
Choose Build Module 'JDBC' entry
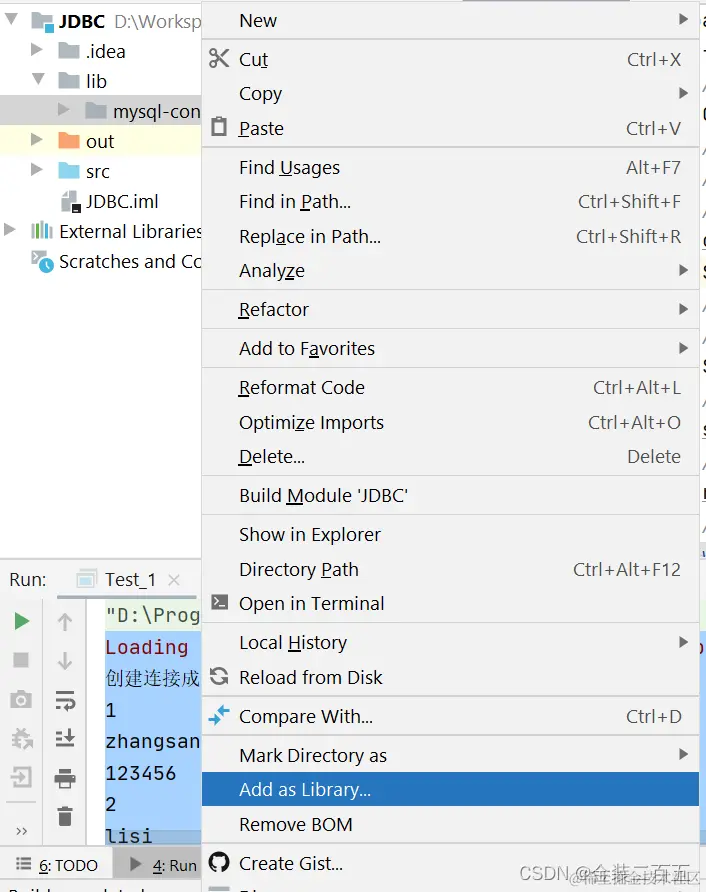[x=450, y=495]
